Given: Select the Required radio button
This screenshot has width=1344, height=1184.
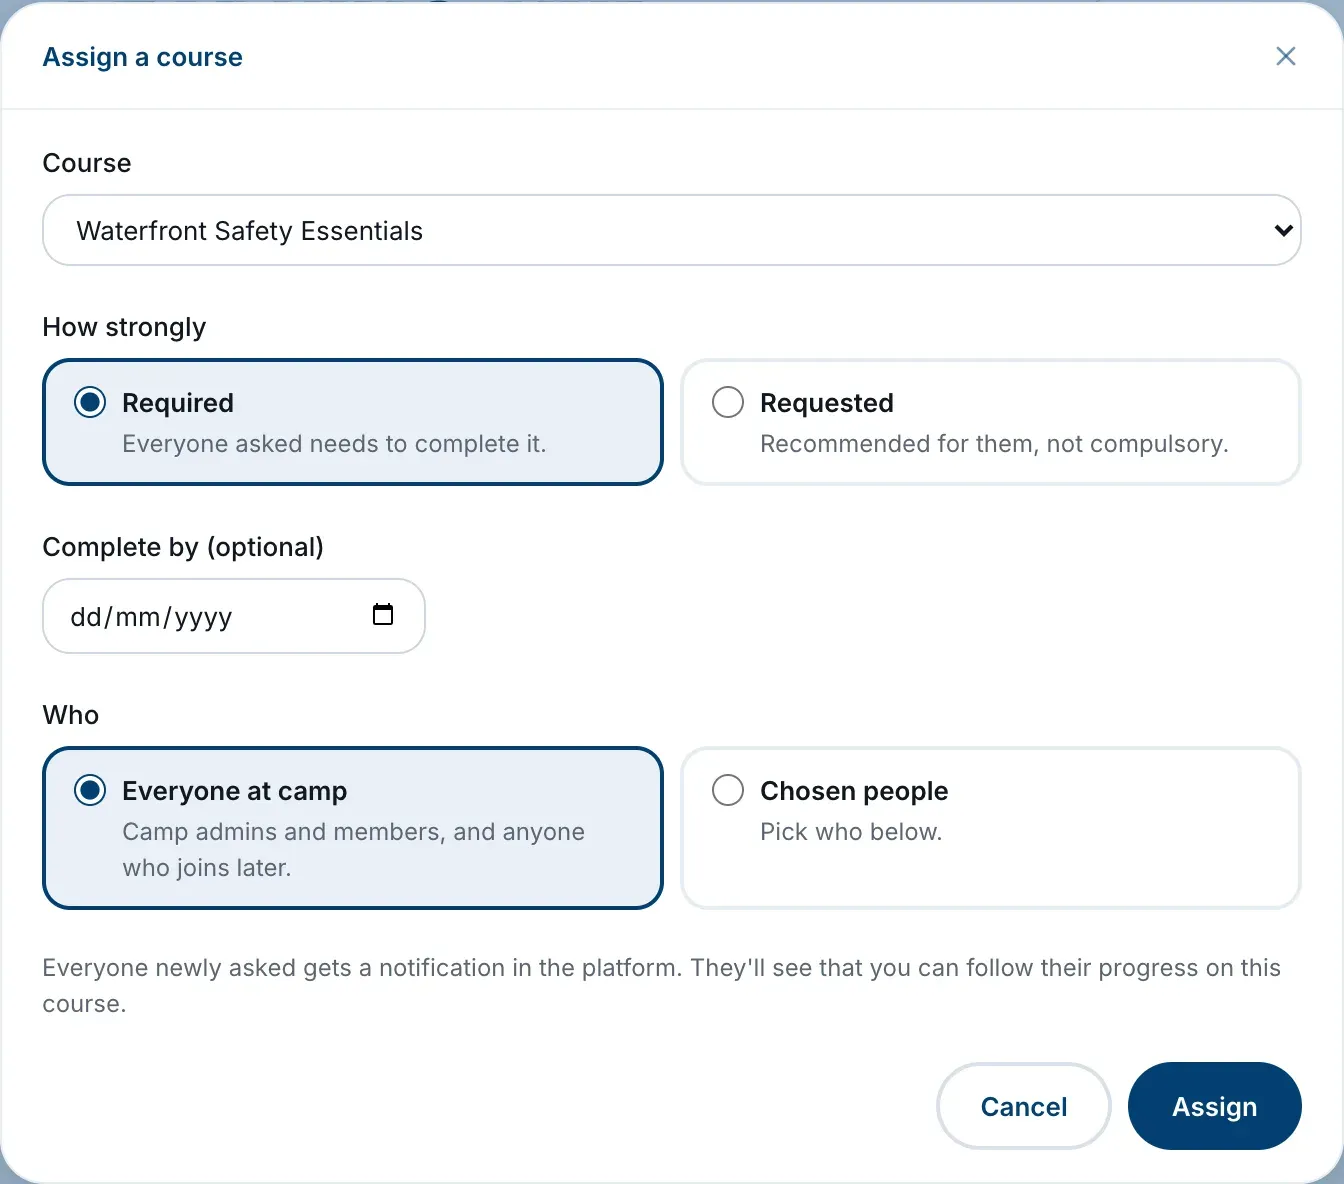Looking at the screenshot, I should [x=90, y=402].
